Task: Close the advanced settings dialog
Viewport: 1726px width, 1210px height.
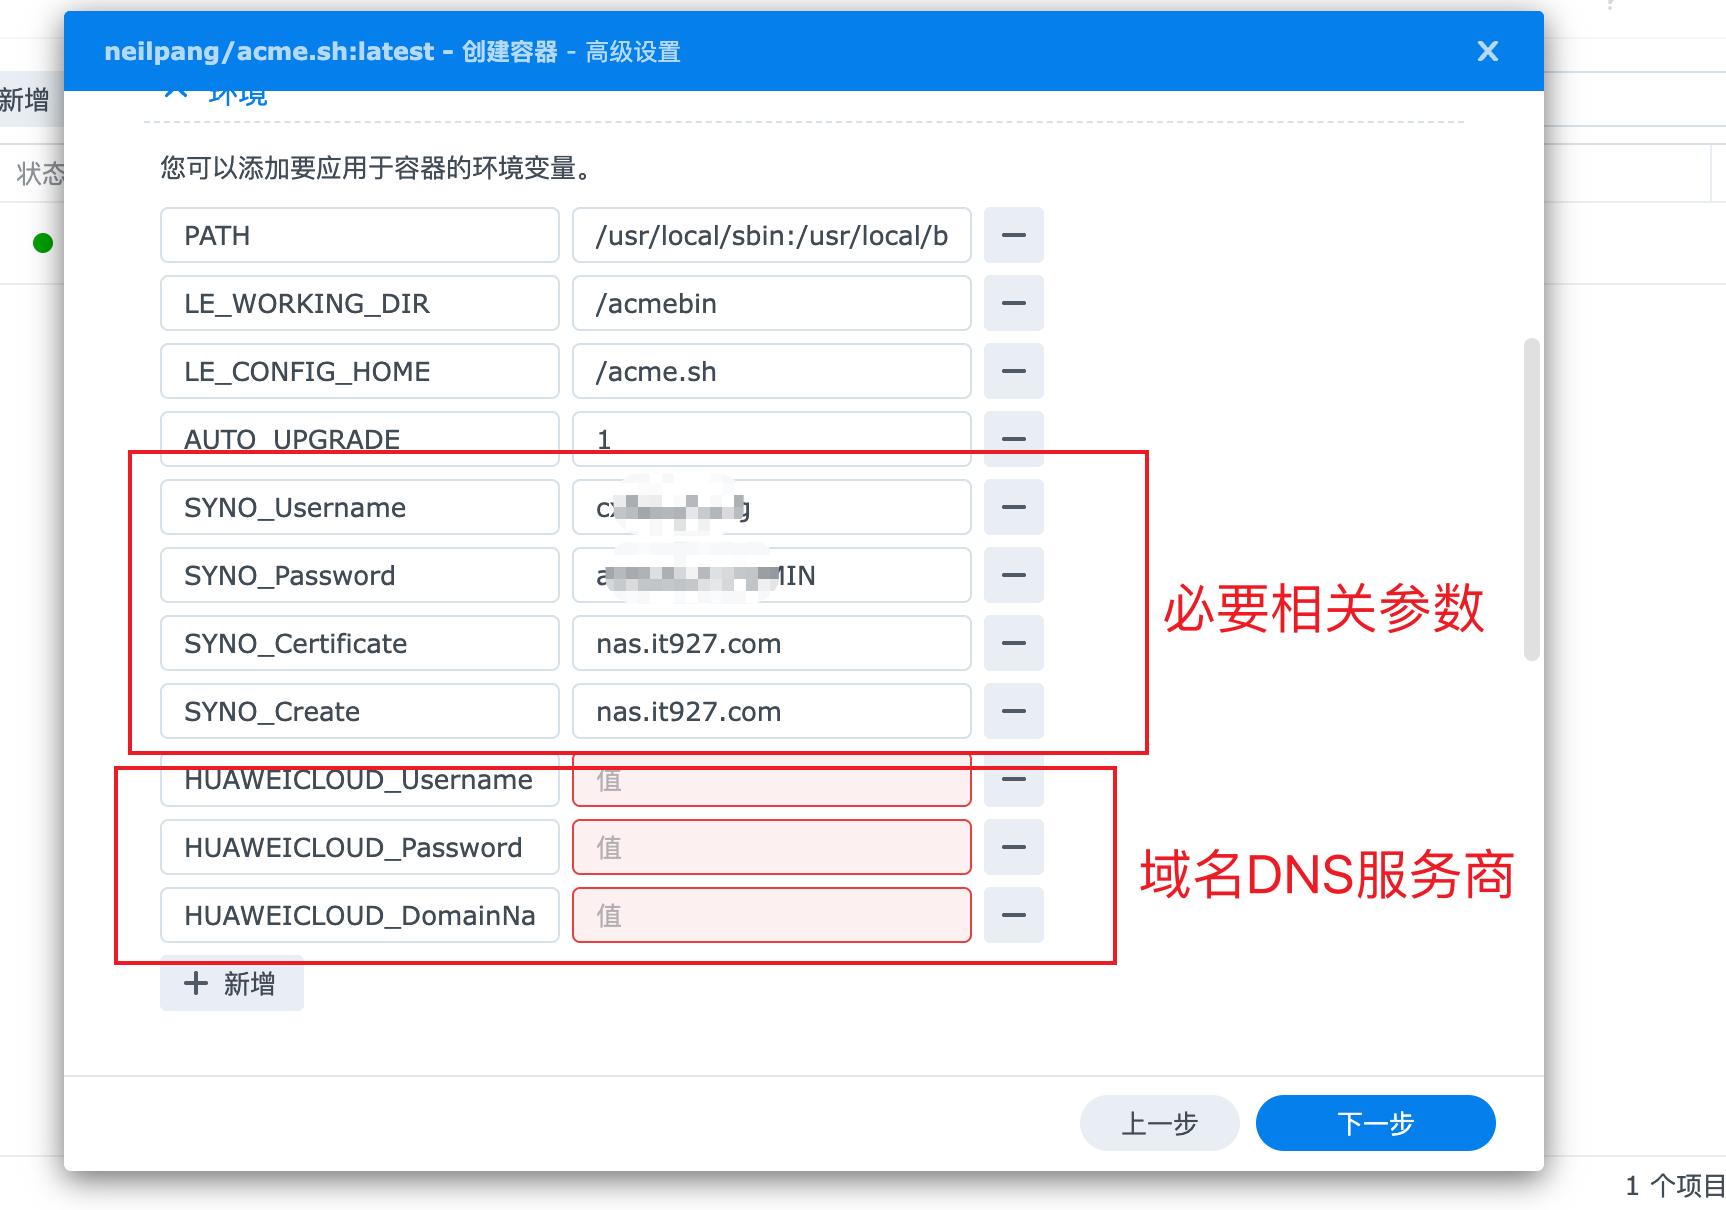Action: click(1487, 51)
